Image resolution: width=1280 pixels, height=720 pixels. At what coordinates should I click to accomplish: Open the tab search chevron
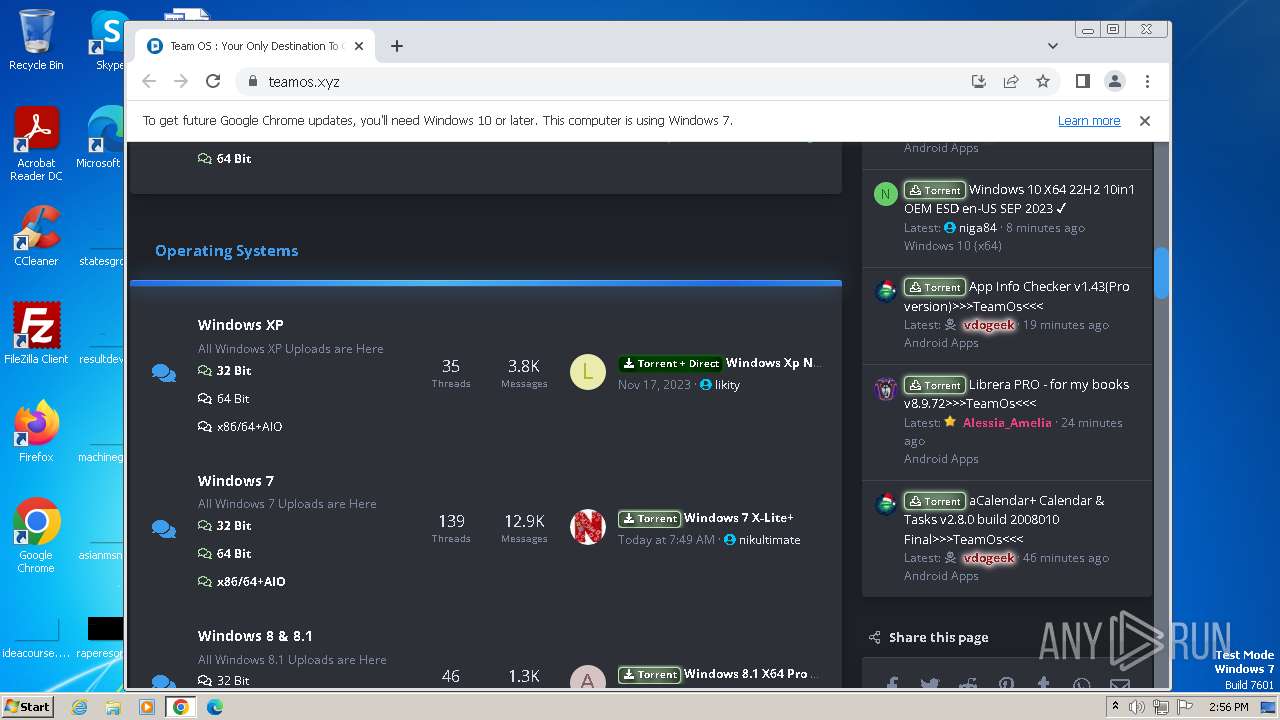point(1053,46)
